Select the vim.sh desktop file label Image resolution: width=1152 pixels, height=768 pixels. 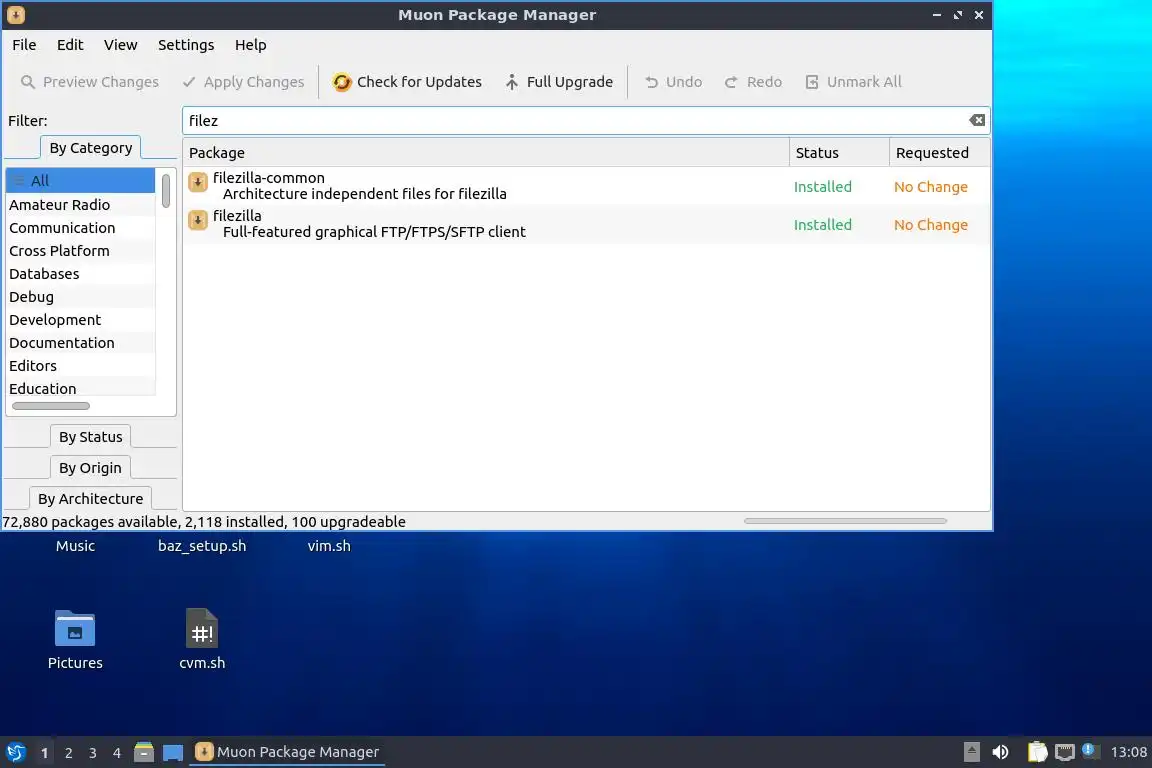329,546
